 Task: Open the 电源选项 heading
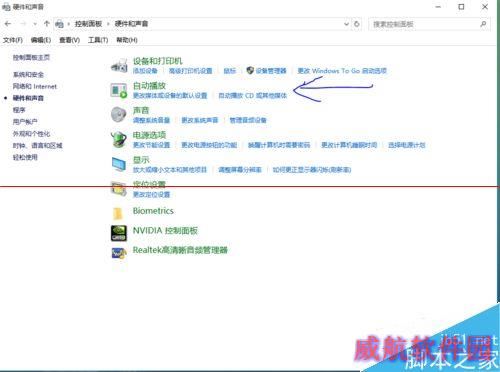coord(149,135)
